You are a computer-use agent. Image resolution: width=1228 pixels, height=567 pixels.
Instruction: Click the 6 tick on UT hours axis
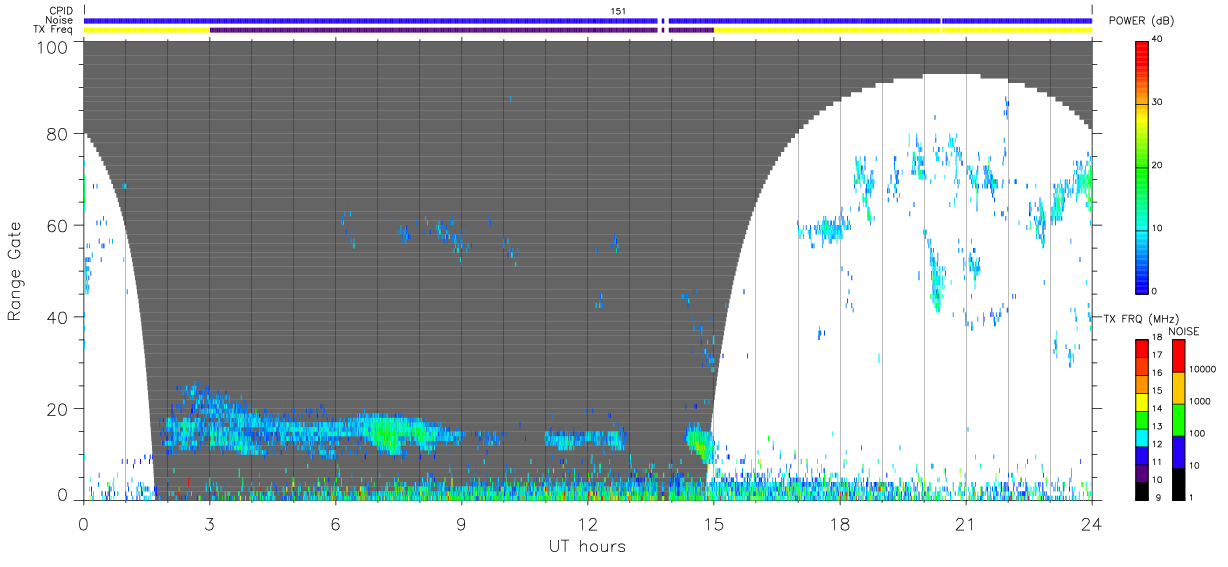point(336,523)
